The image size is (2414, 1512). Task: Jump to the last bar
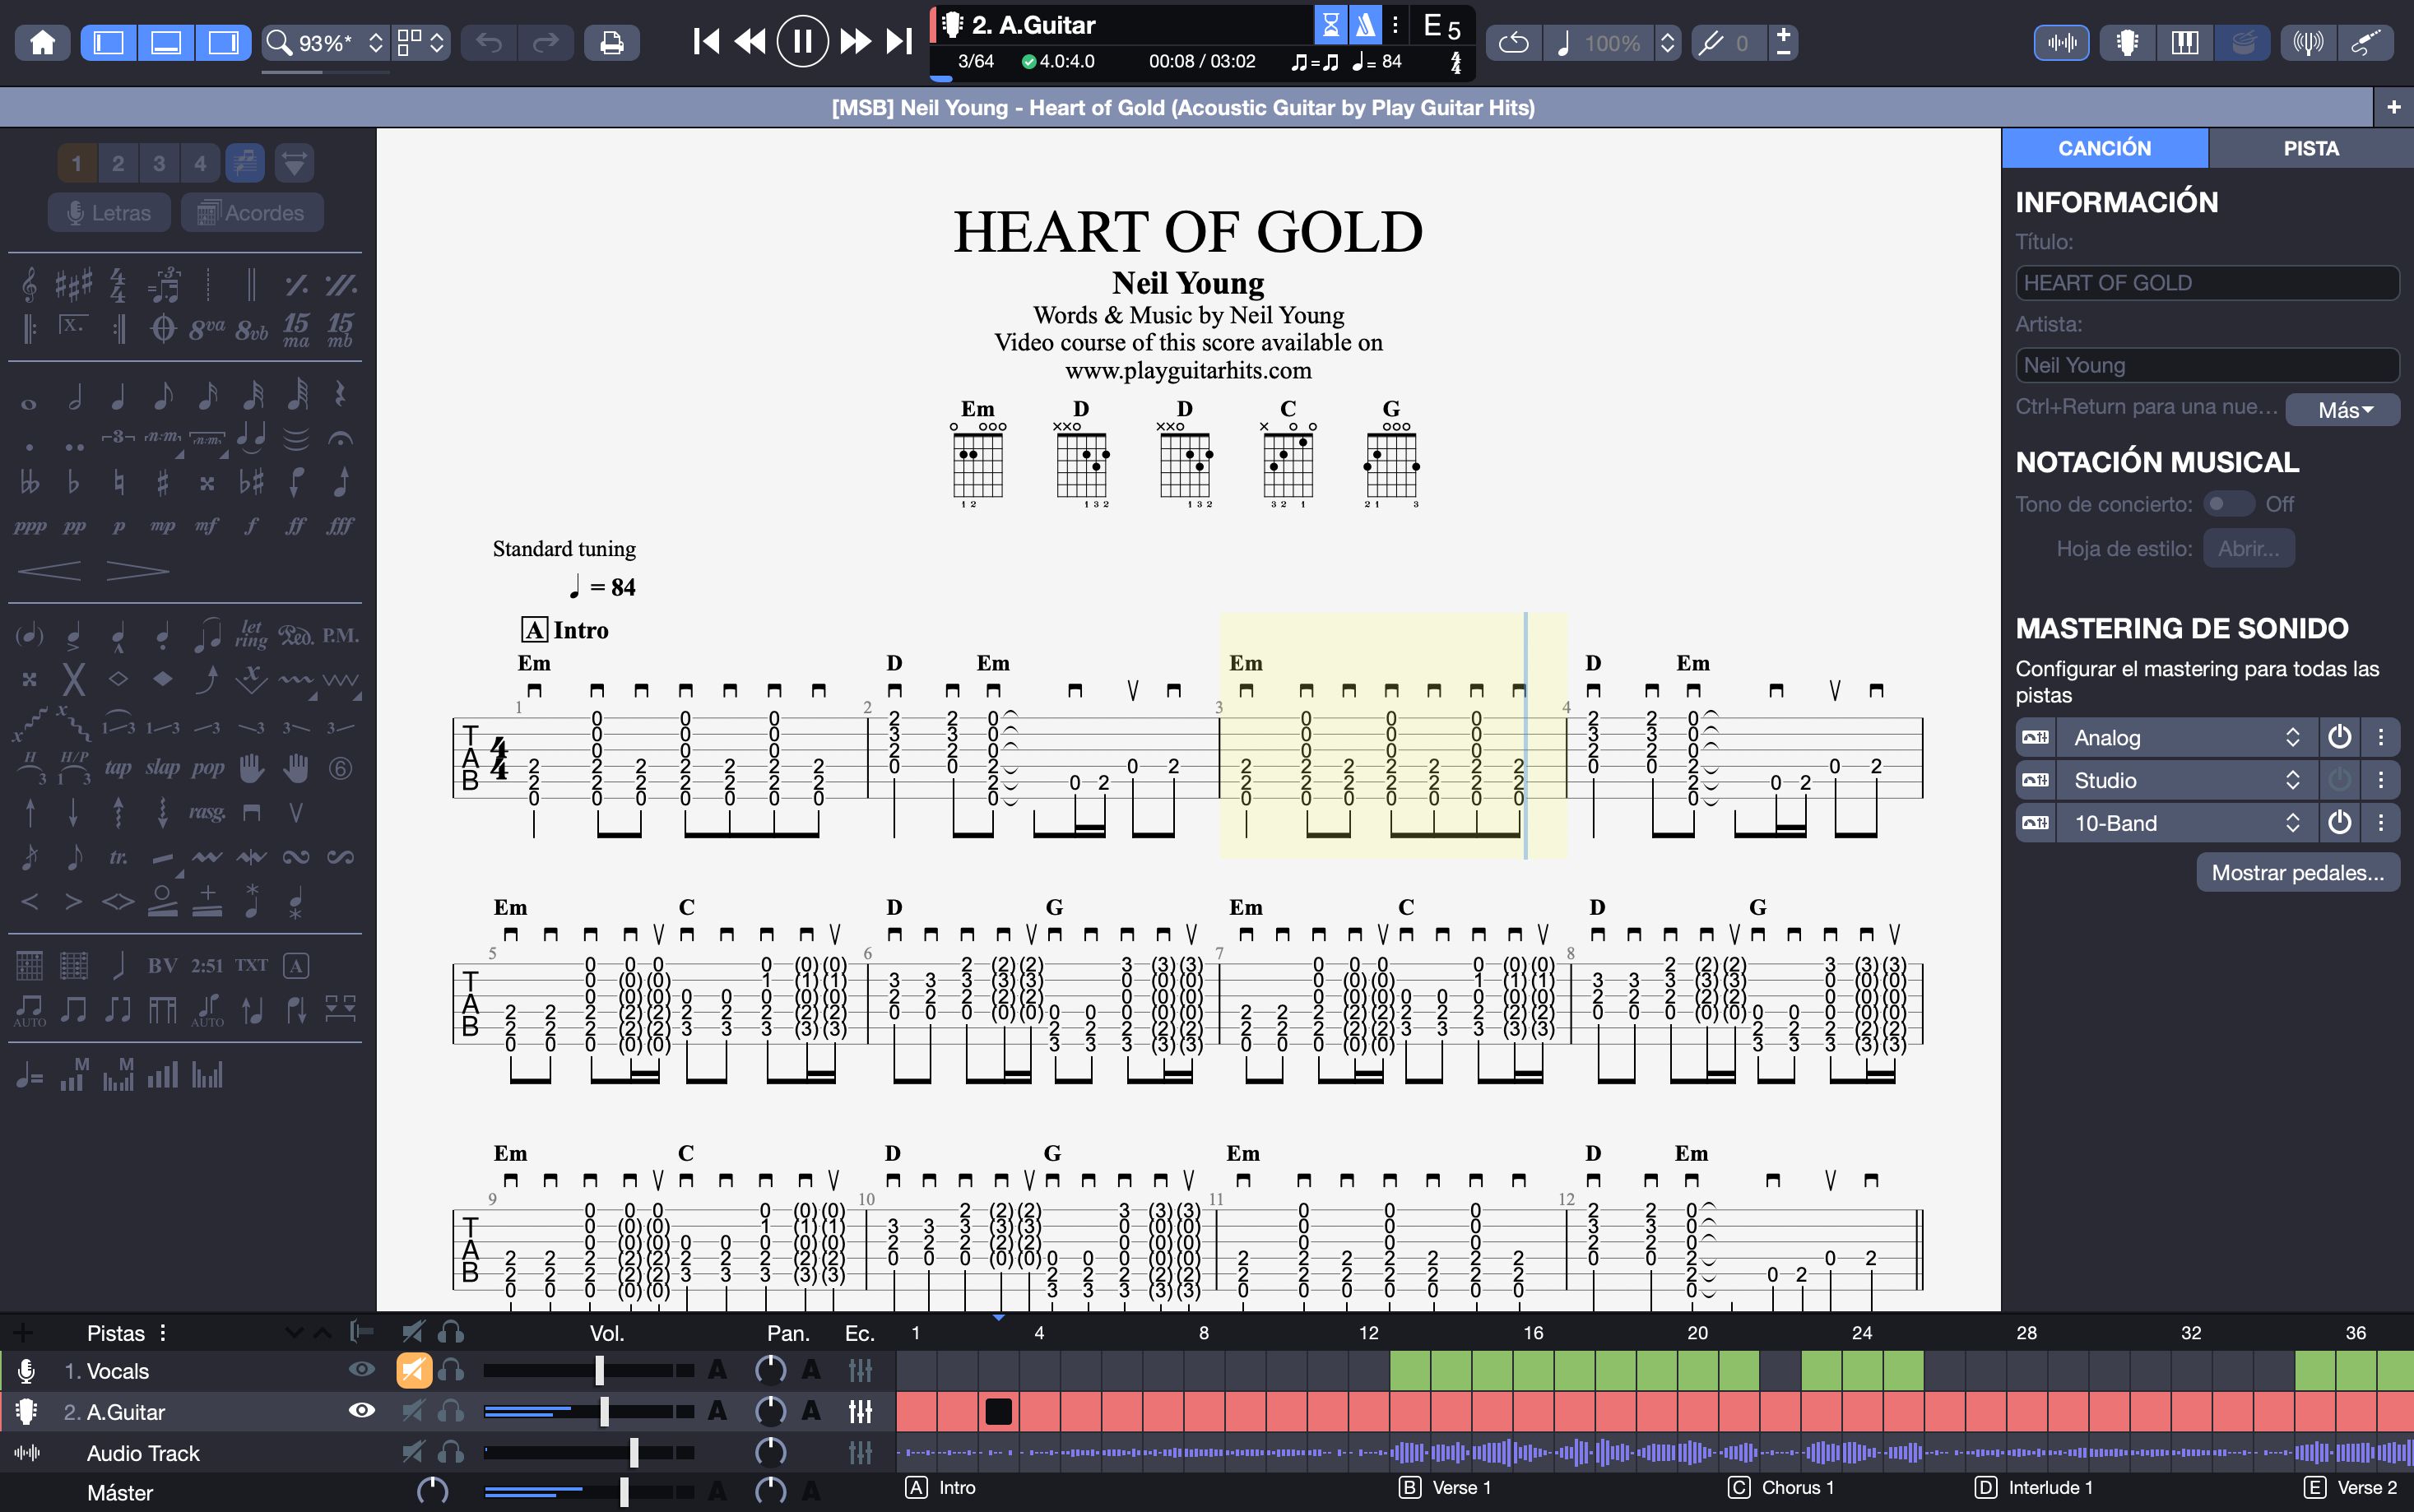point(899,42)
